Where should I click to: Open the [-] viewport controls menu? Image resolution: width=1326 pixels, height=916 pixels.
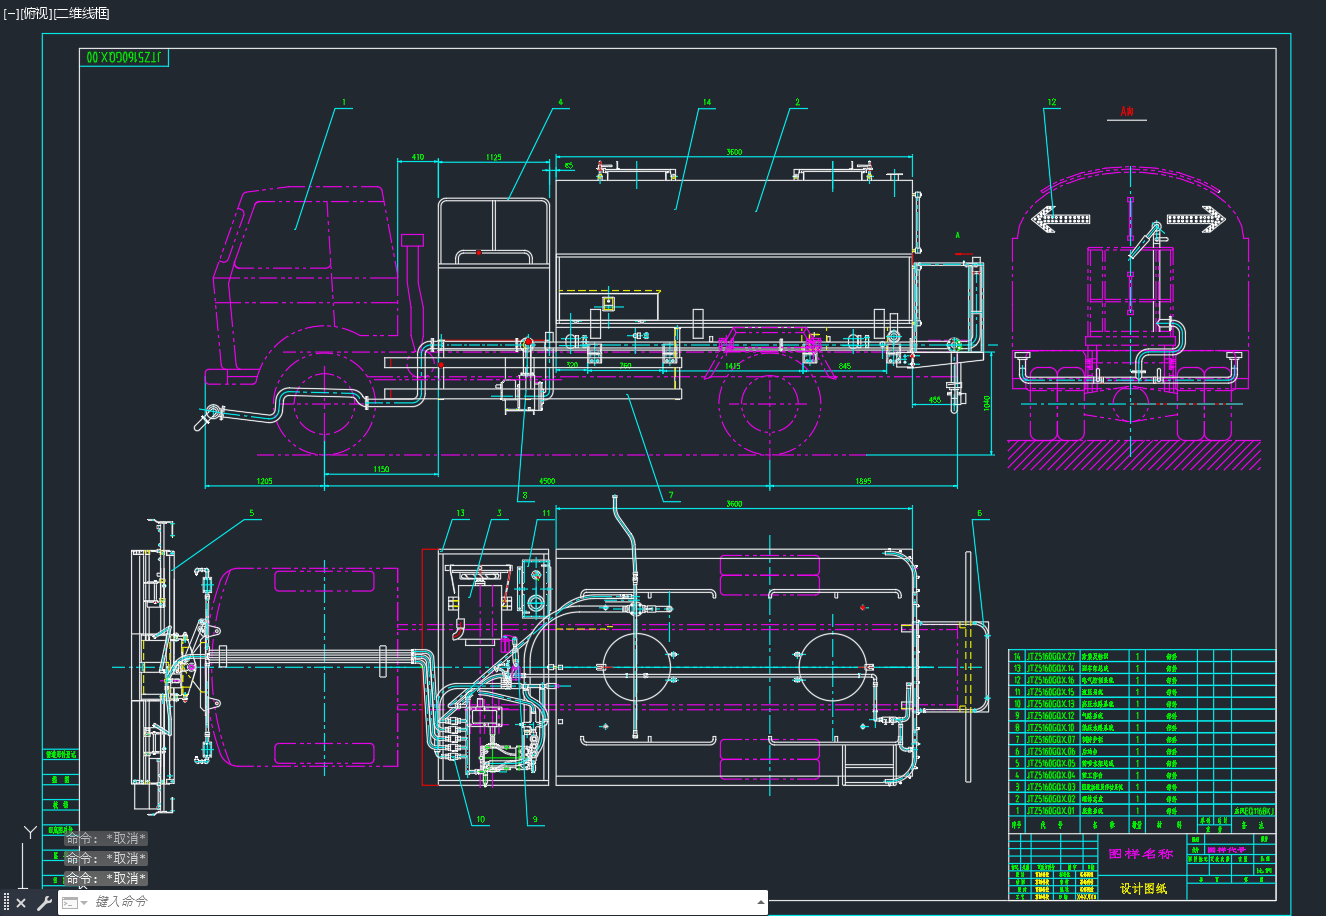(11, 13)
